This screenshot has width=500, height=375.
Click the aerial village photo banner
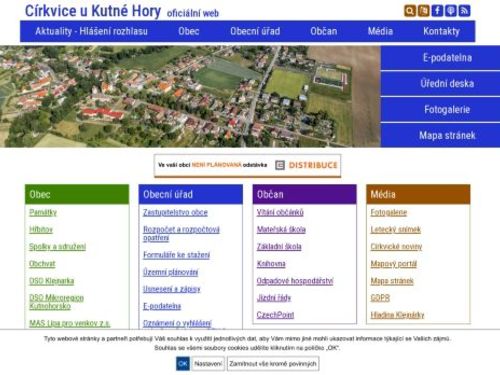pyautogui.click(x=190, y=96)
